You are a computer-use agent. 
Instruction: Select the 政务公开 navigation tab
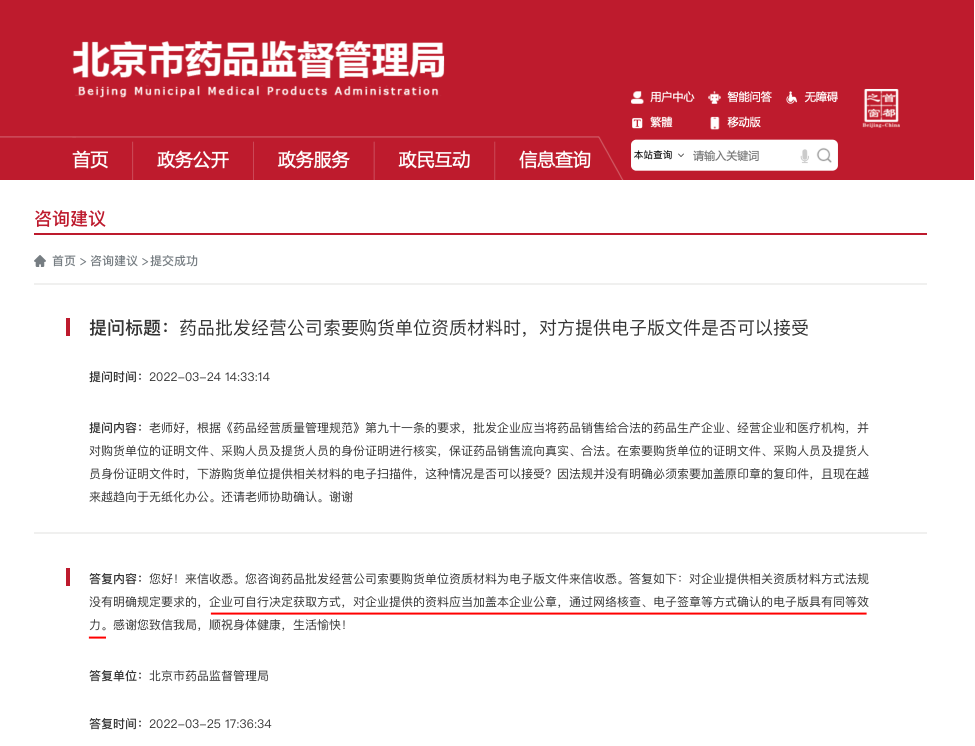tap(191, 158)
